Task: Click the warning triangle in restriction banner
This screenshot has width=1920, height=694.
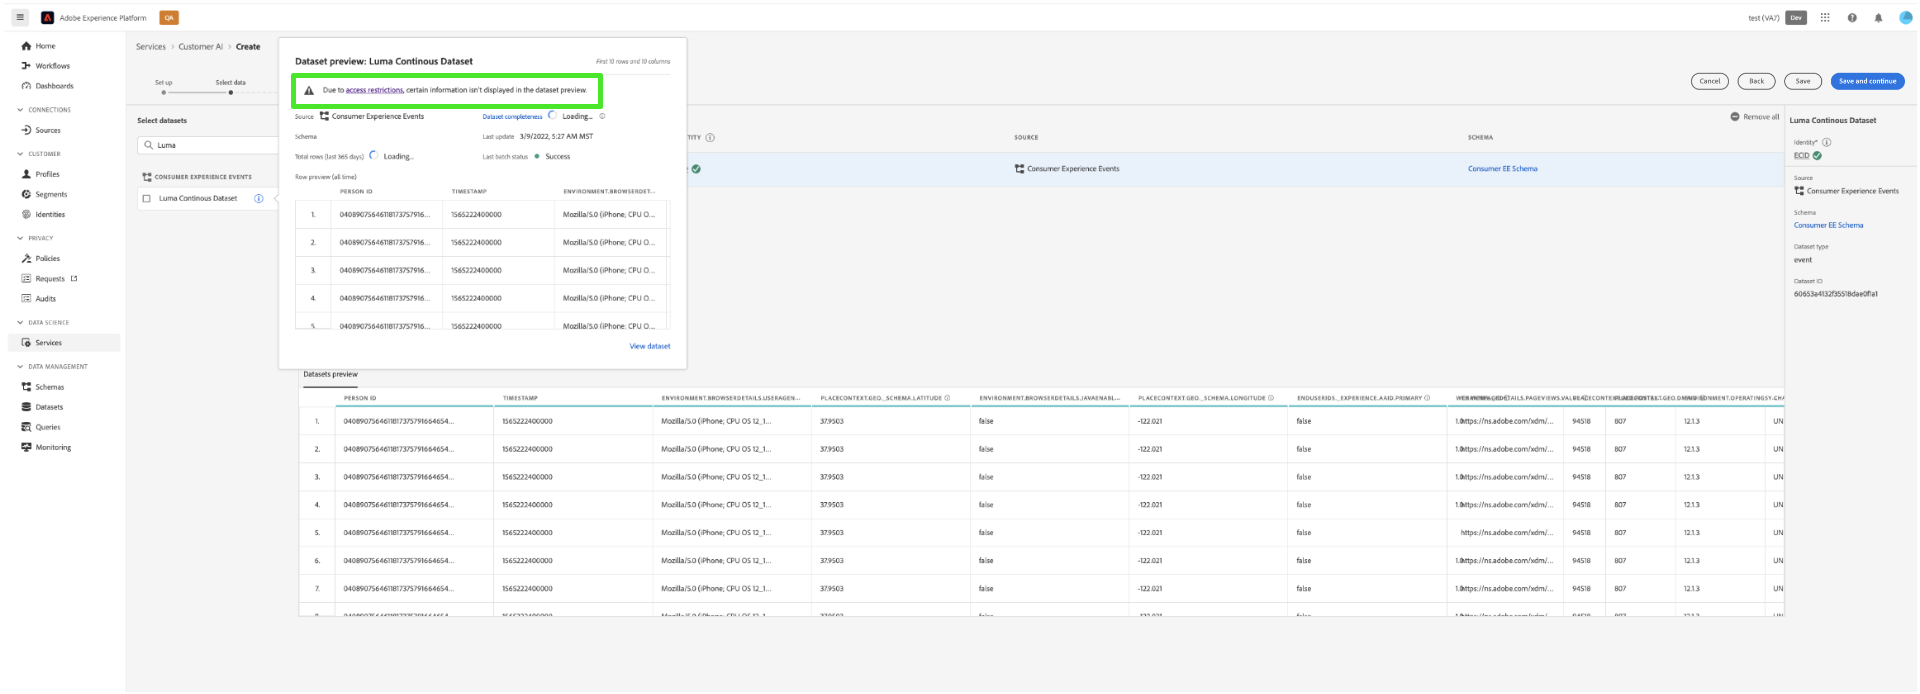Action: pyautogui.click(x=309, y=90)
